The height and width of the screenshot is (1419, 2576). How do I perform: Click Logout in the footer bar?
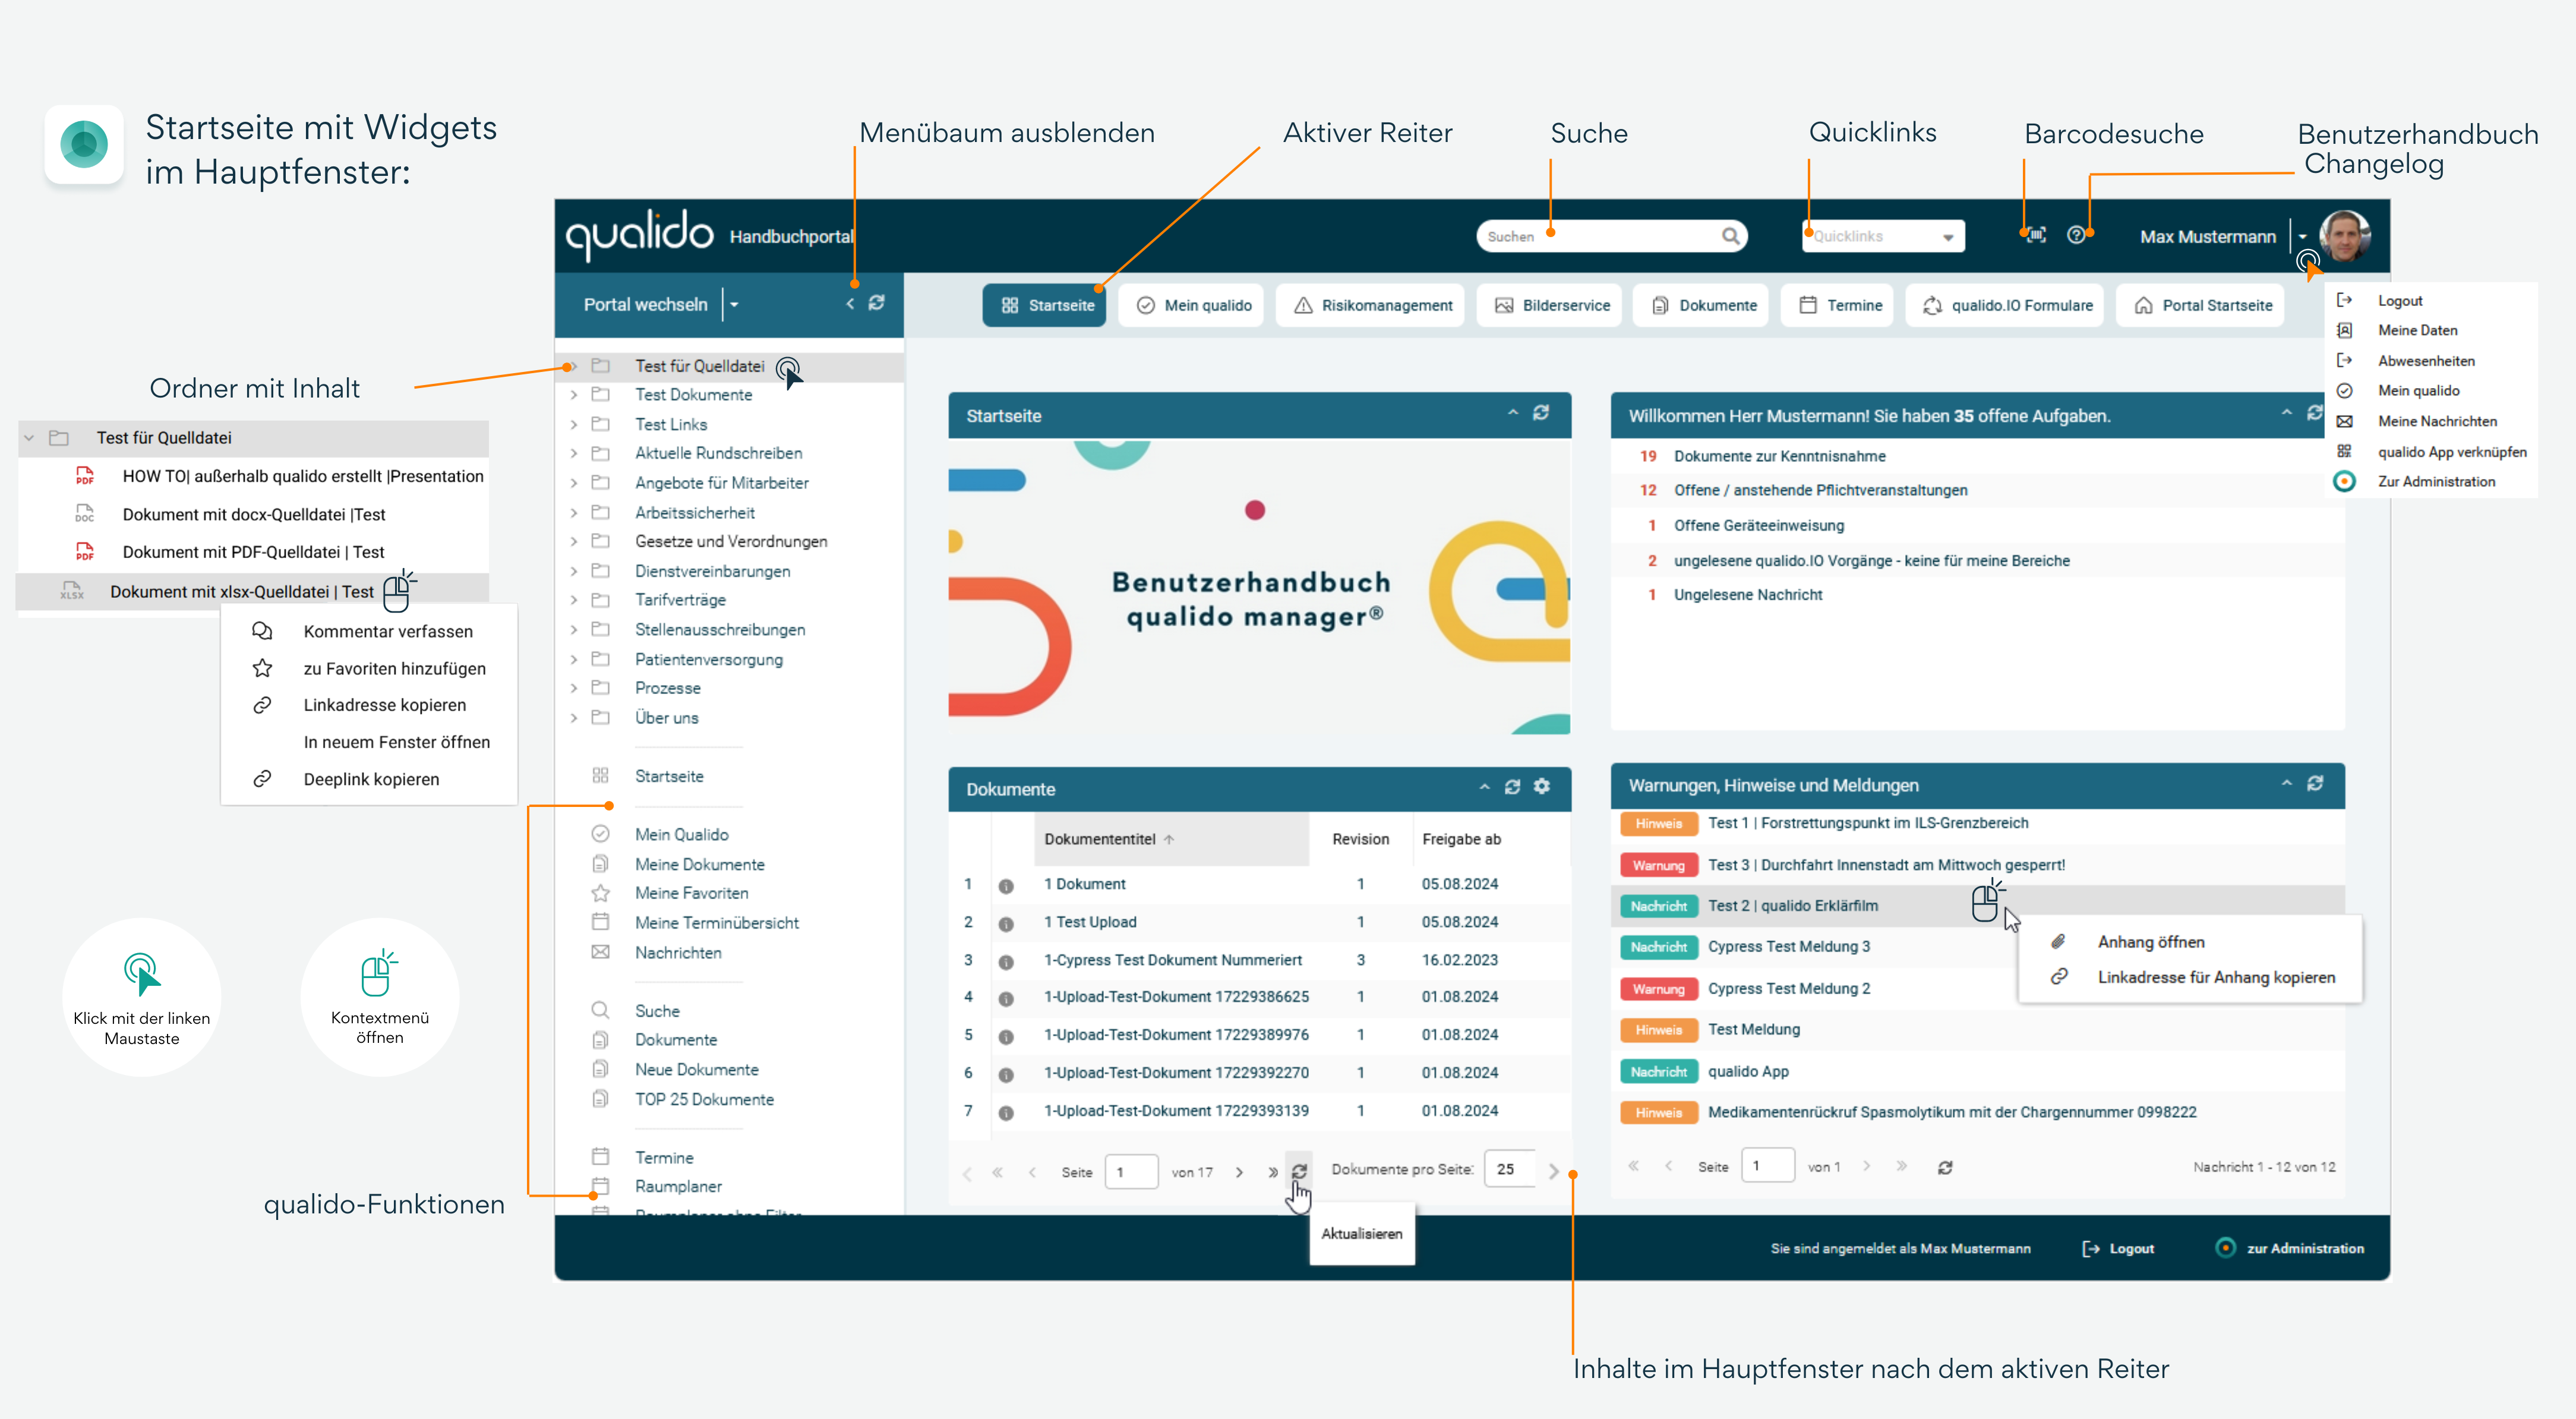pyautogui.click(x=2118, y=1248)
